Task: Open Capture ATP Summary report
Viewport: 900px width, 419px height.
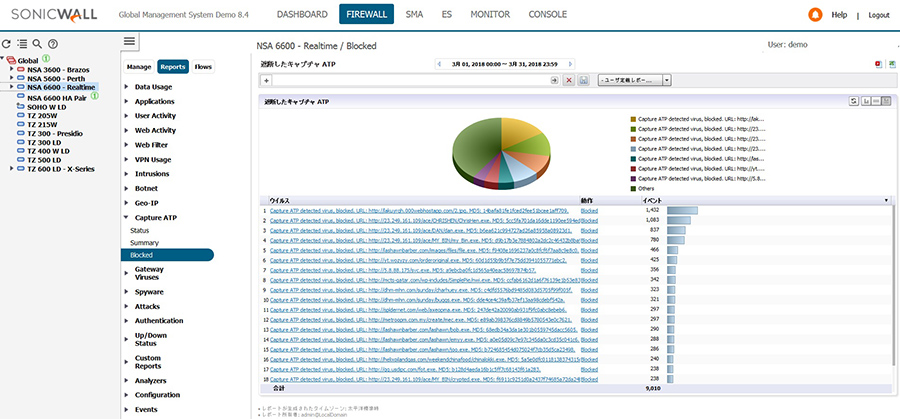Action: (x=144, y=243)
